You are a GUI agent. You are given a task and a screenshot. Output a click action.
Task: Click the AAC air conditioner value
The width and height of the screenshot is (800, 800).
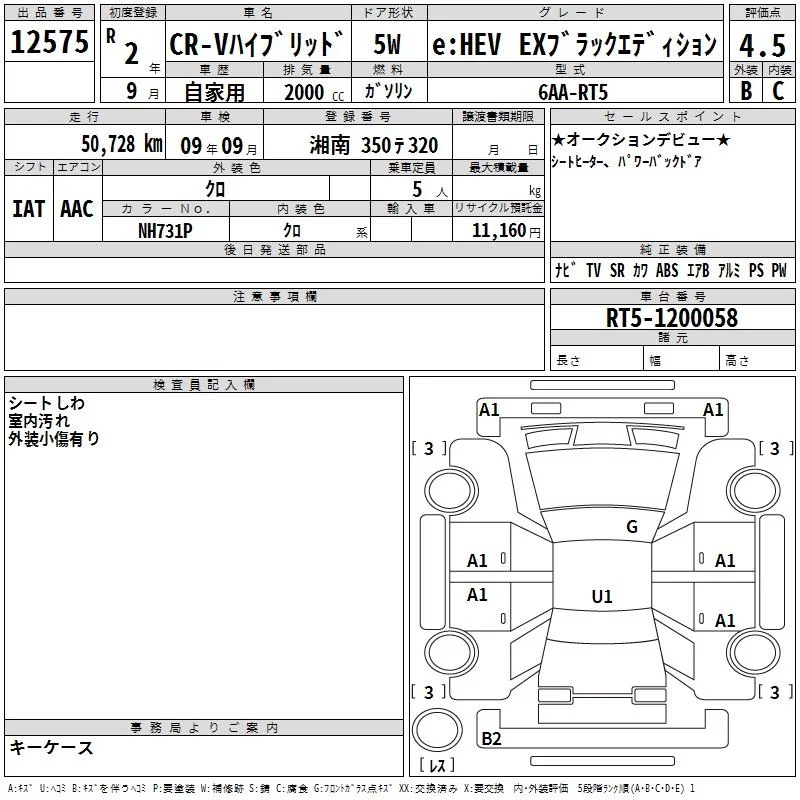tap(77, 208)
